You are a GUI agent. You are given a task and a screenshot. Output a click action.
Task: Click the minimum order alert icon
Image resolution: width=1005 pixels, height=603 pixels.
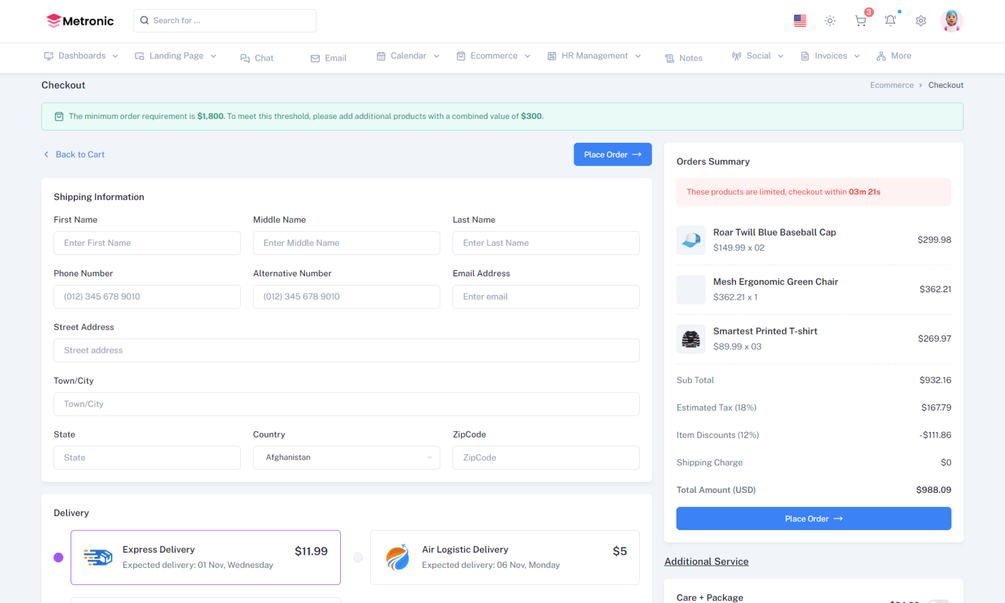point(59,117)
